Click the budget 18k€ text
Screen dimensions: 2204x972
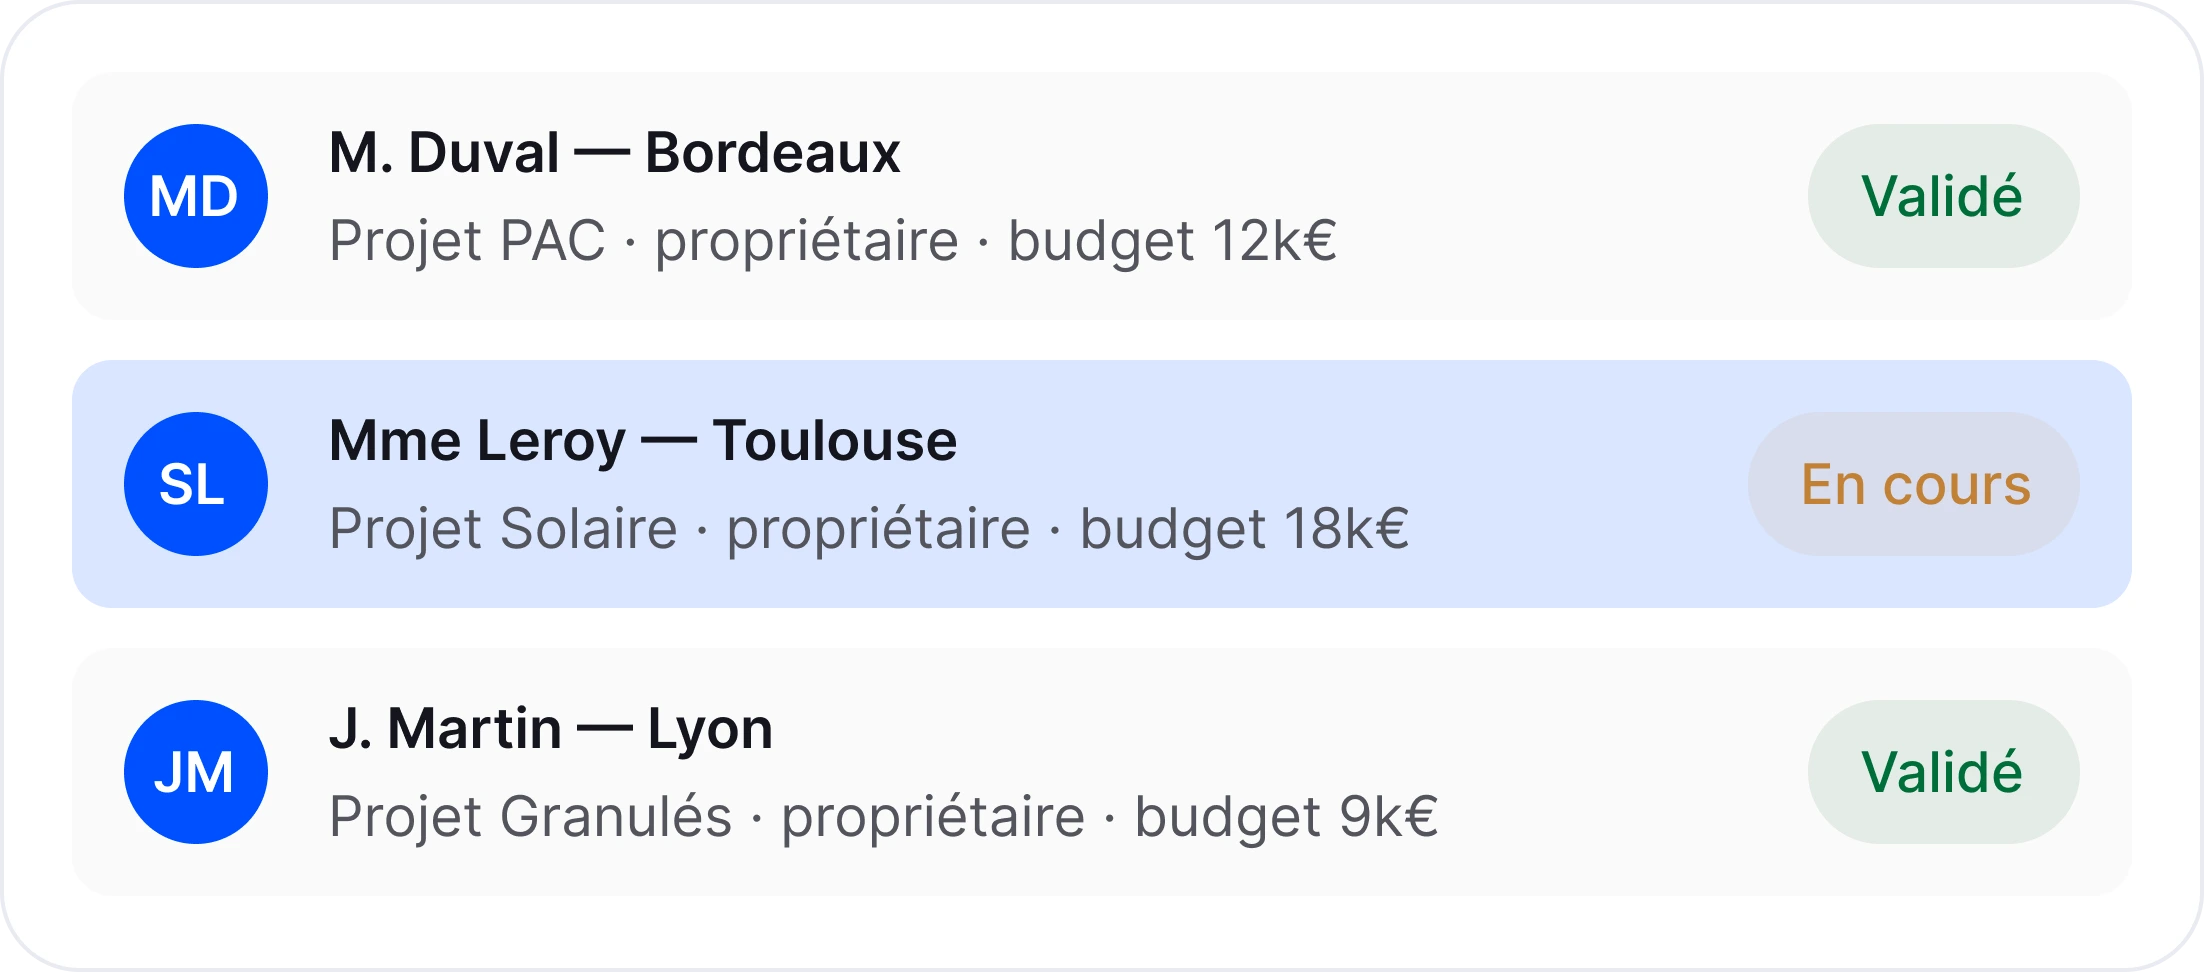tap(1244, 529)
